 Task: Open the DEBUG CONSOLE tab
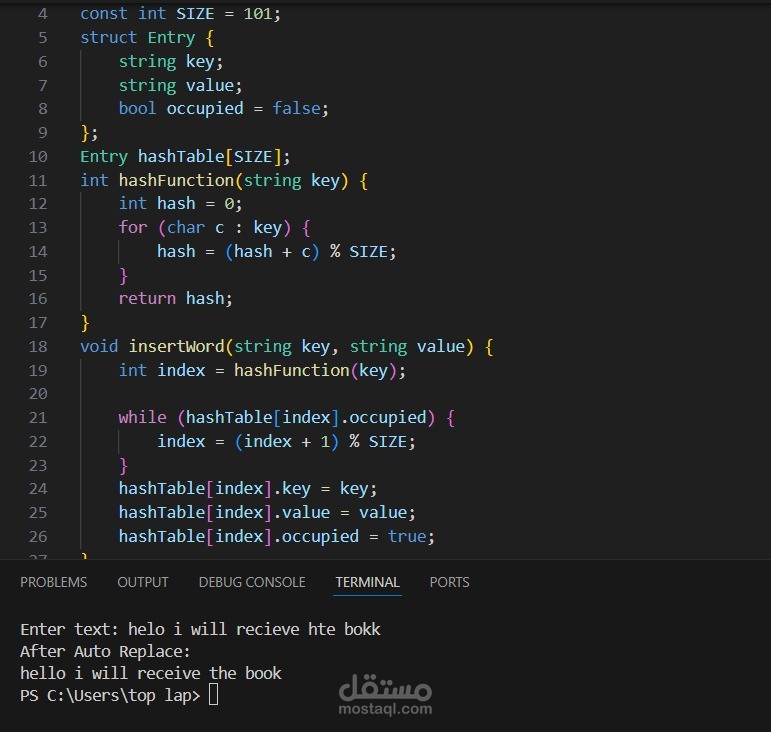252,582
